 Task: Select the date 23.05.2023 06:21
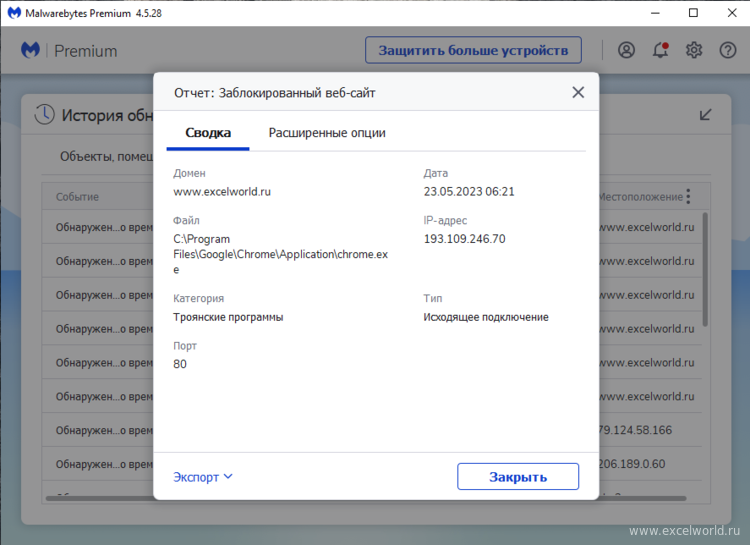click(x=469, y=191)
